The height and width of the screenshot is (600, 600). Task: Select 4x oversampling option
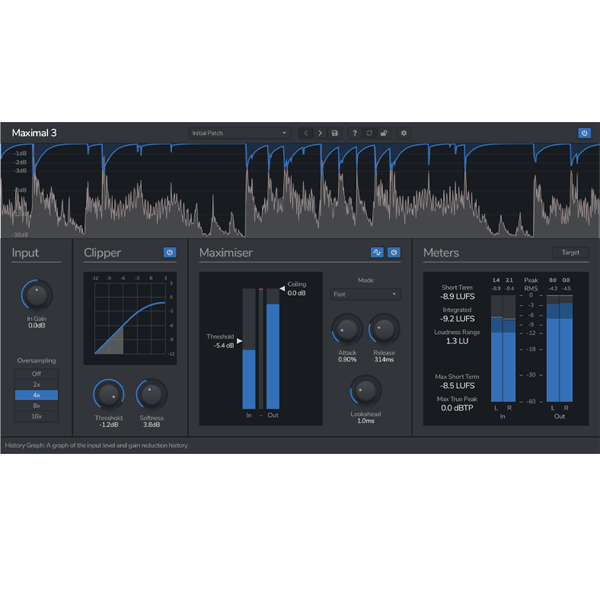[36, 395]
